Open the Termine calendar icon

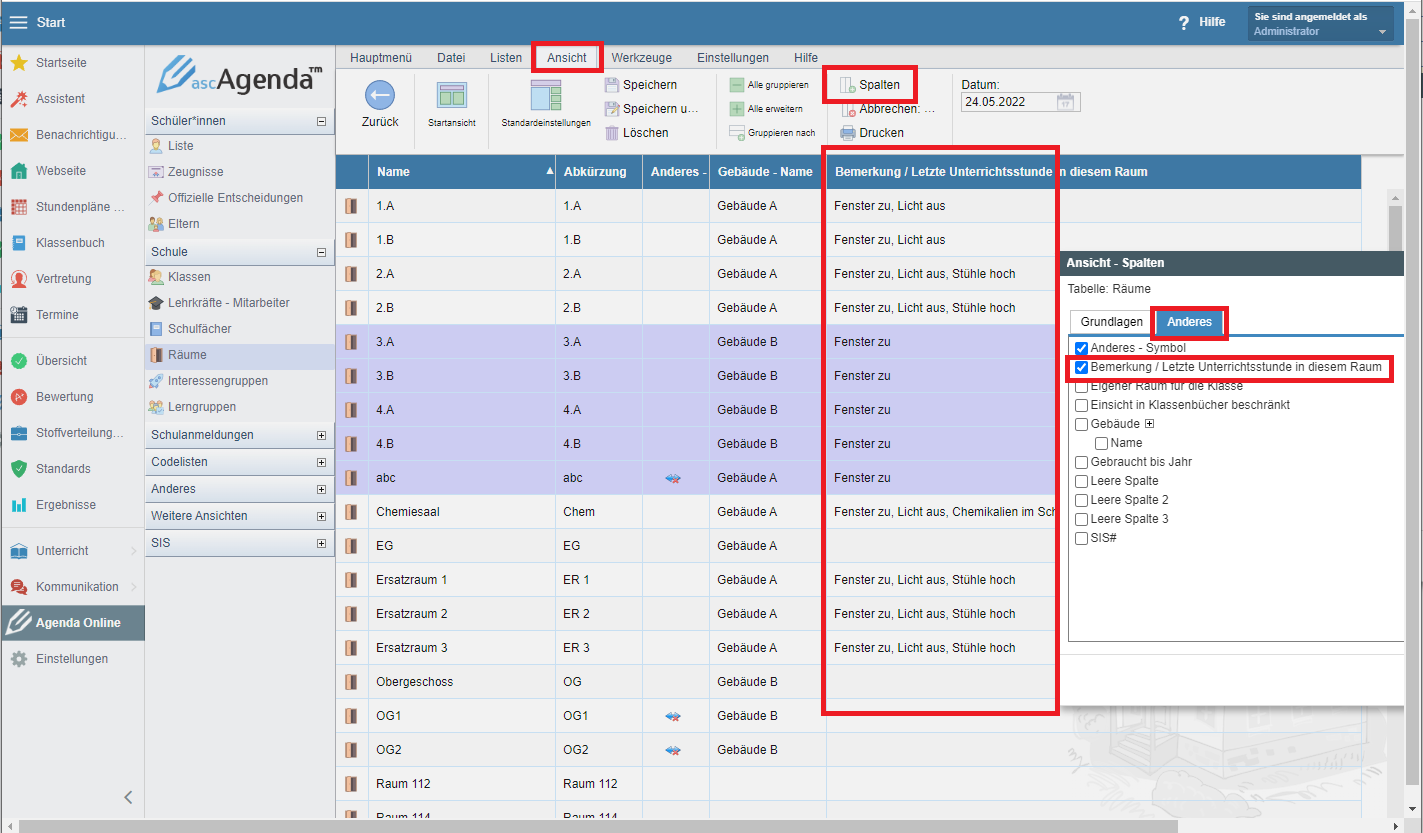tap(18, 315)
